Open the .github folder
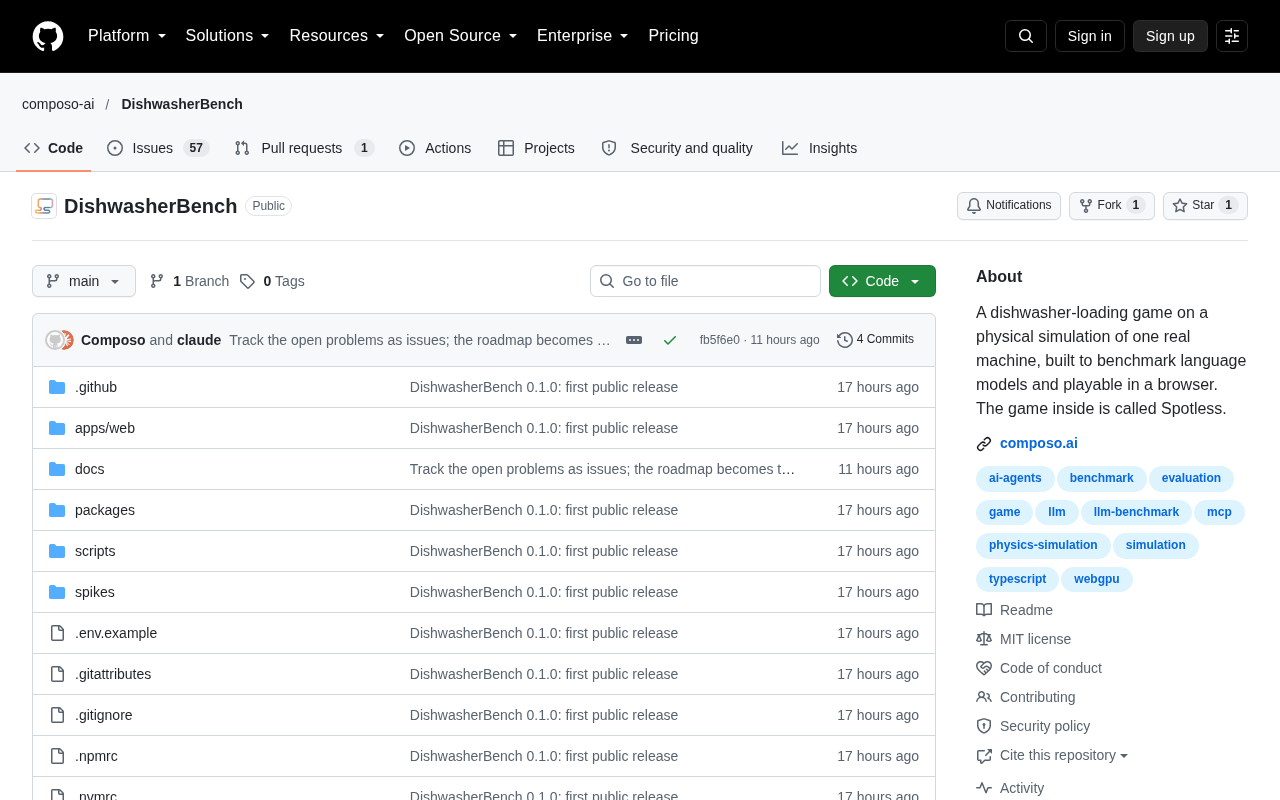1280x800 pixels. coord(96,387)
